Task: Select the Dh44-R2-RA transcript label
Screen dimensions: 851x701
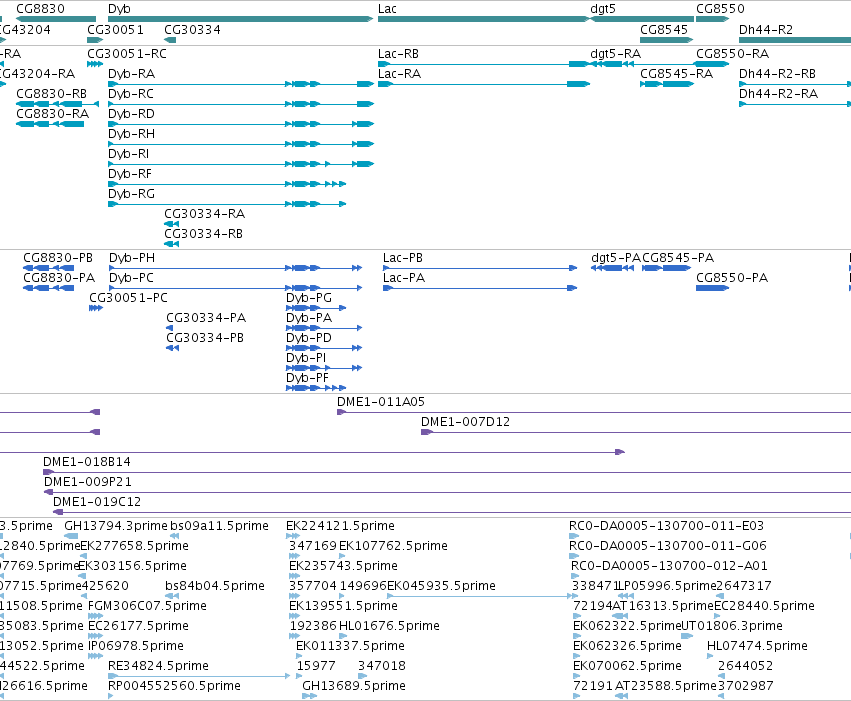Action: click(778, 94)
